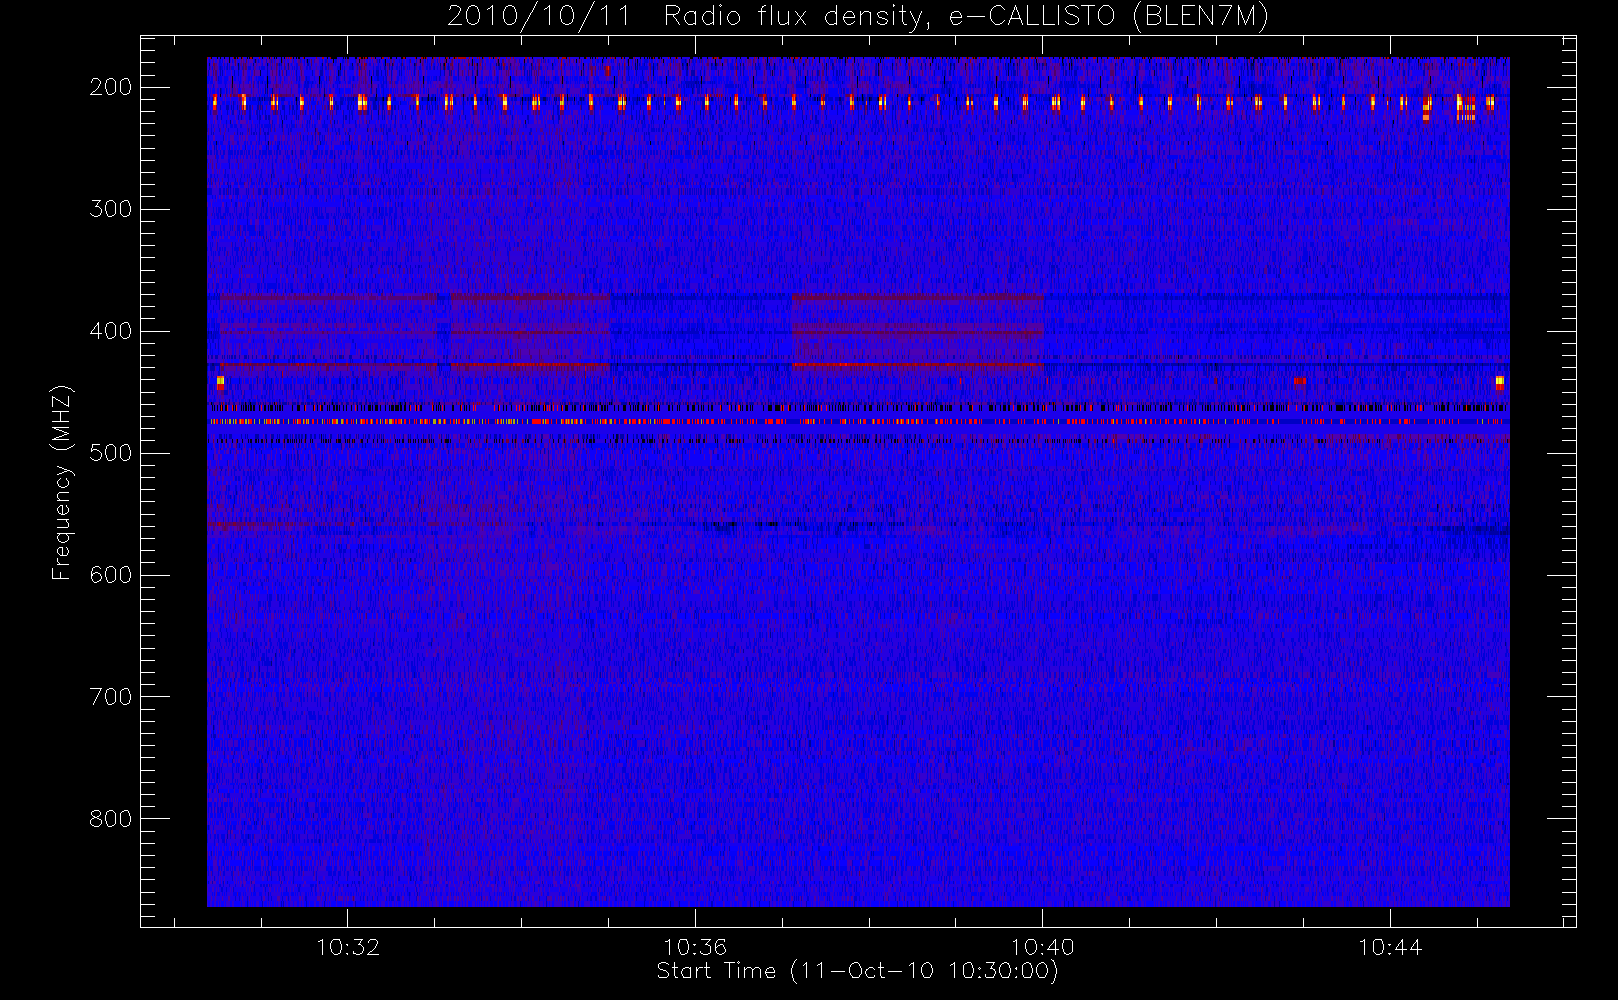Viewport: 1618px width, 1000px height.
Task: Click the 400 frequency tick label
Action: pyautogui.click(x=111, y=331)
